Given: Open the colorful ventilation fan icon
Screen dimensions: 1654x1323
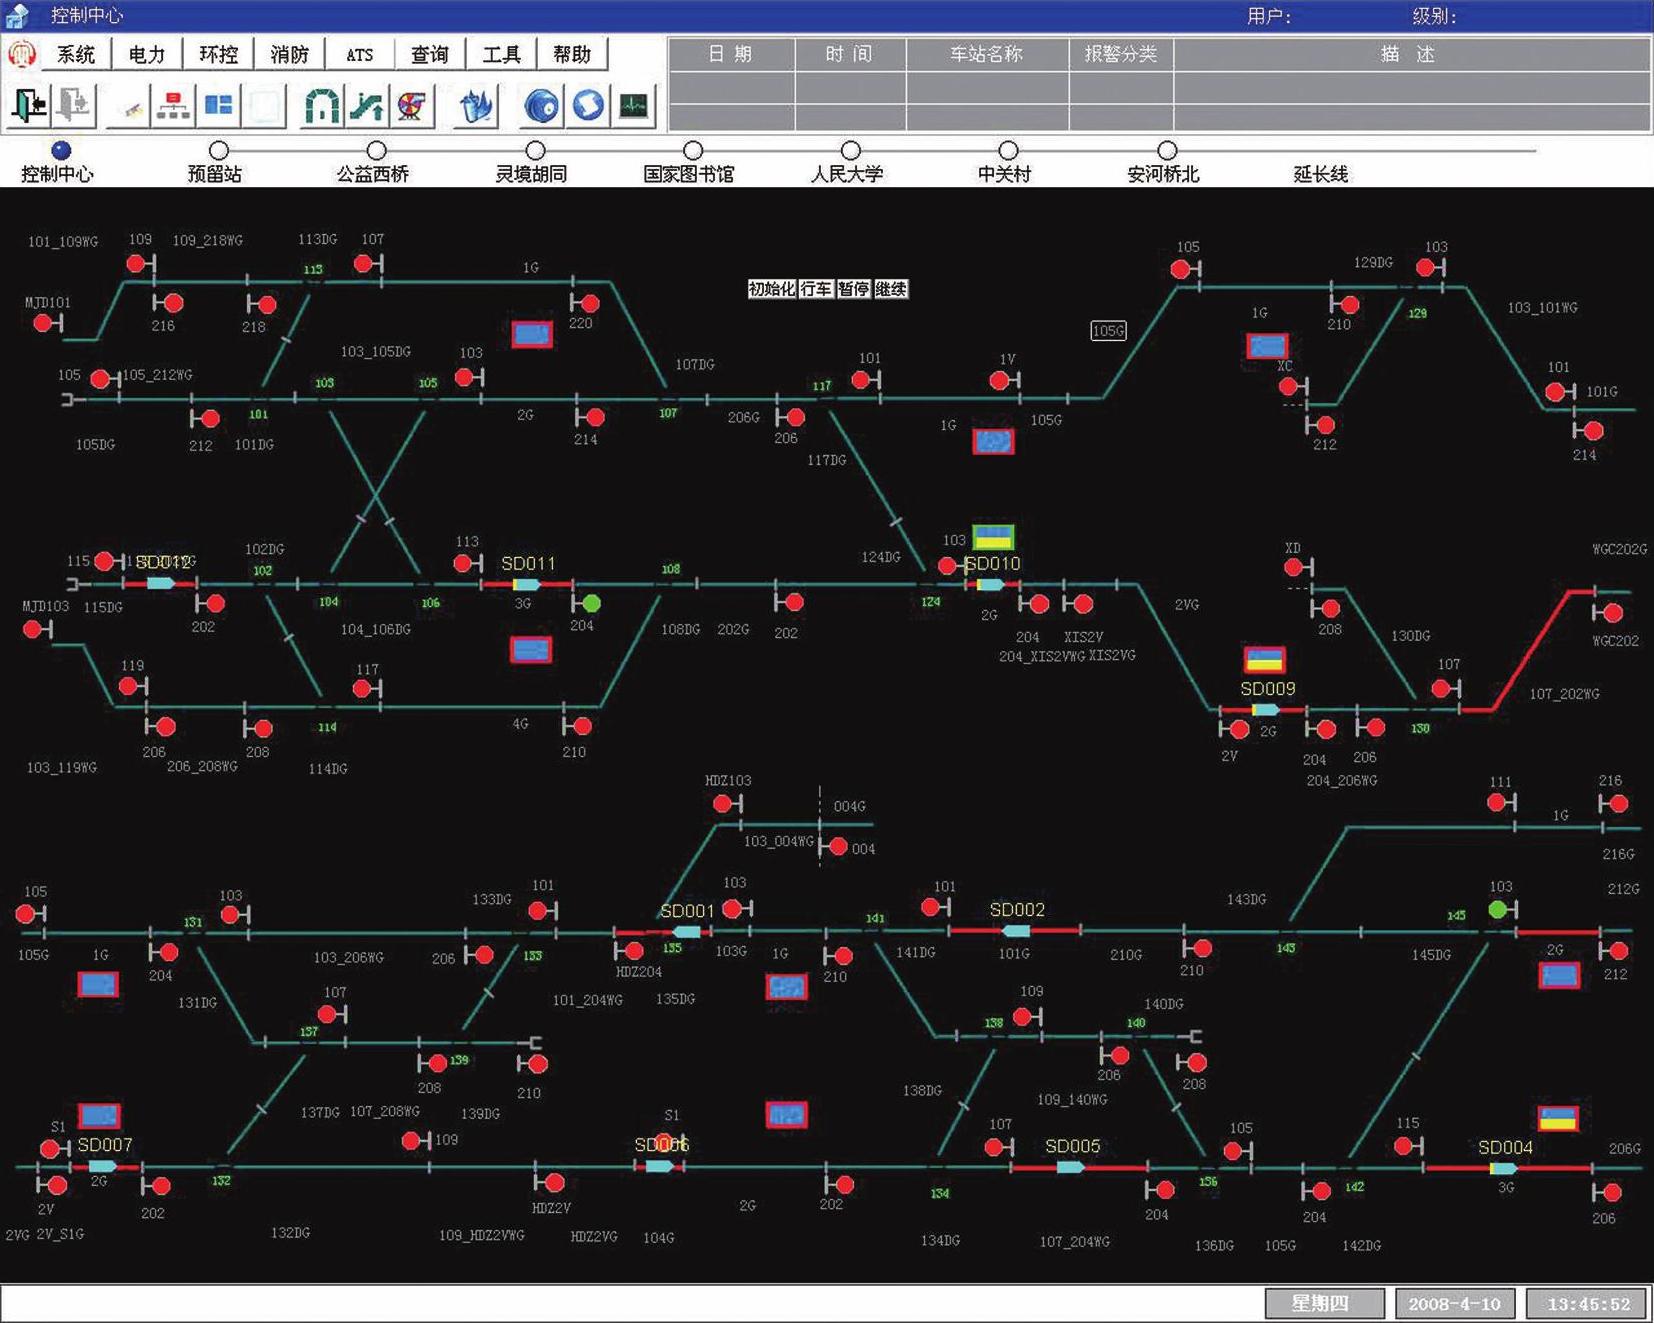Looking at the screenshot, I should click(x=412, y=106).
